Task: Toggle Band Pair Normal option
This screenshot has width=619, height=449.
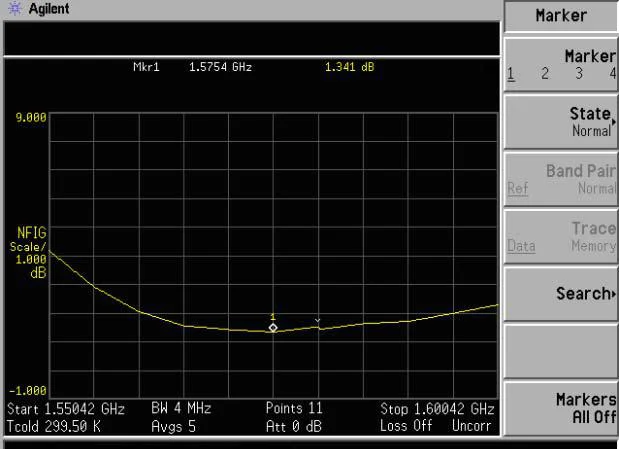Action: coord(596,188)
